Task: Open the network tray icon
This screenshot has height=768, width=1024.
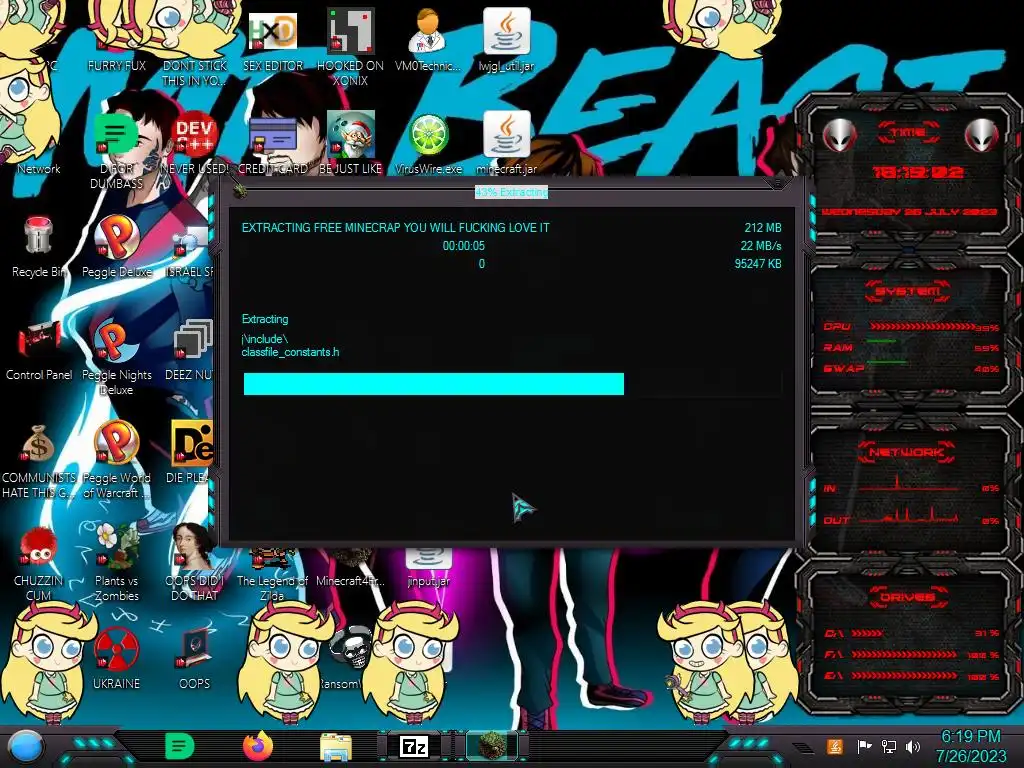Action: pyautogui.click(x=889, y=746)
